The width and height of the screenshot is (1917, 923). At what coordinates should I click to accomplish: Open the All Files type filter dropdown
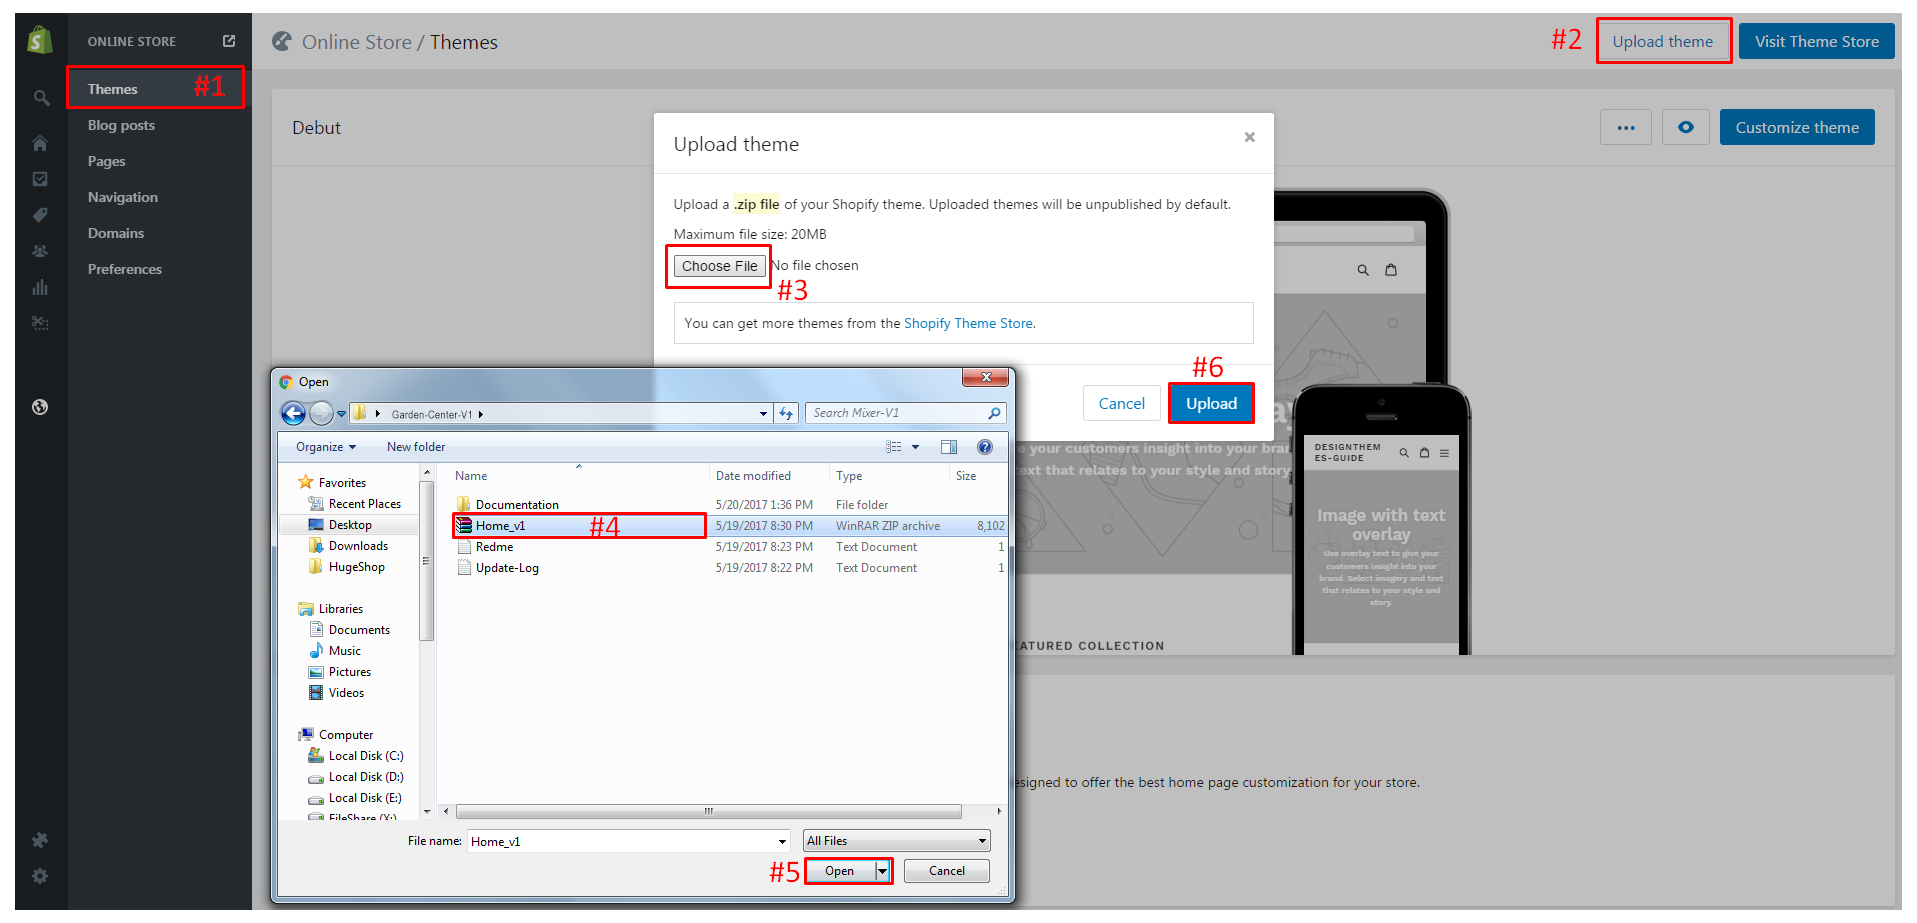[897, 841]
